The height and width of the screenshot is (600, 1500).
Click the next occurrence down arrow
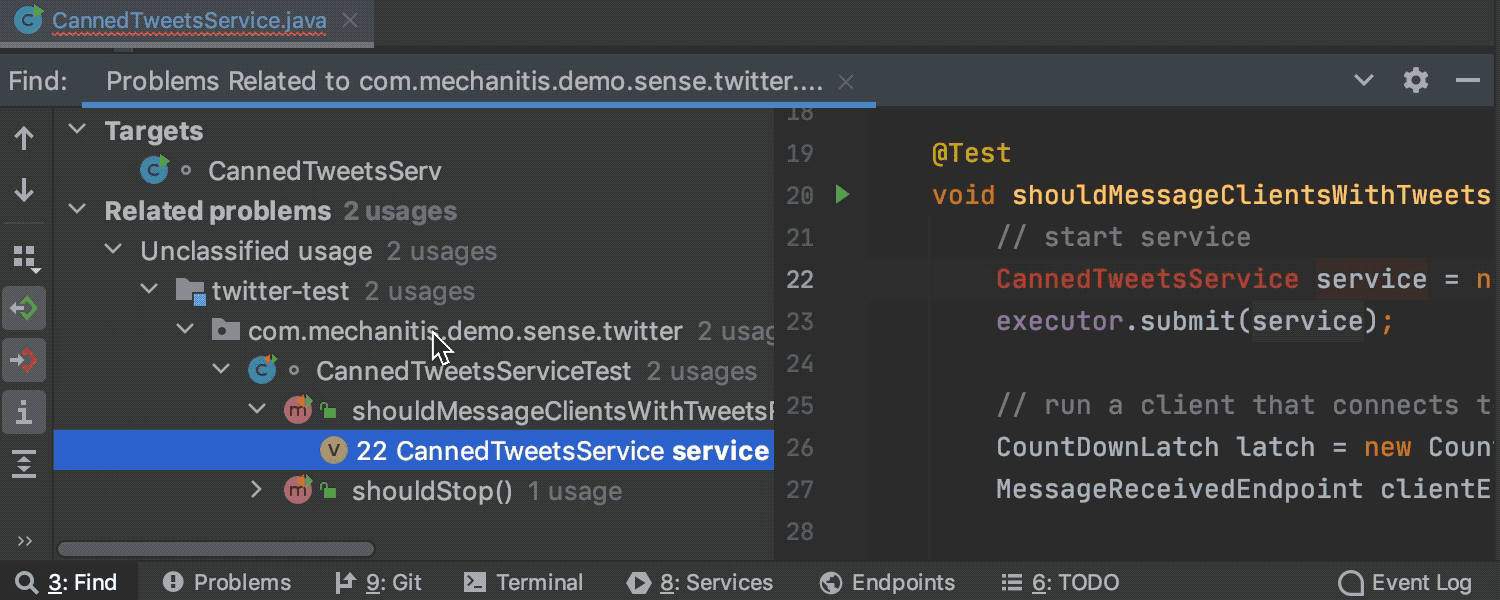click(x=24, y=190)
